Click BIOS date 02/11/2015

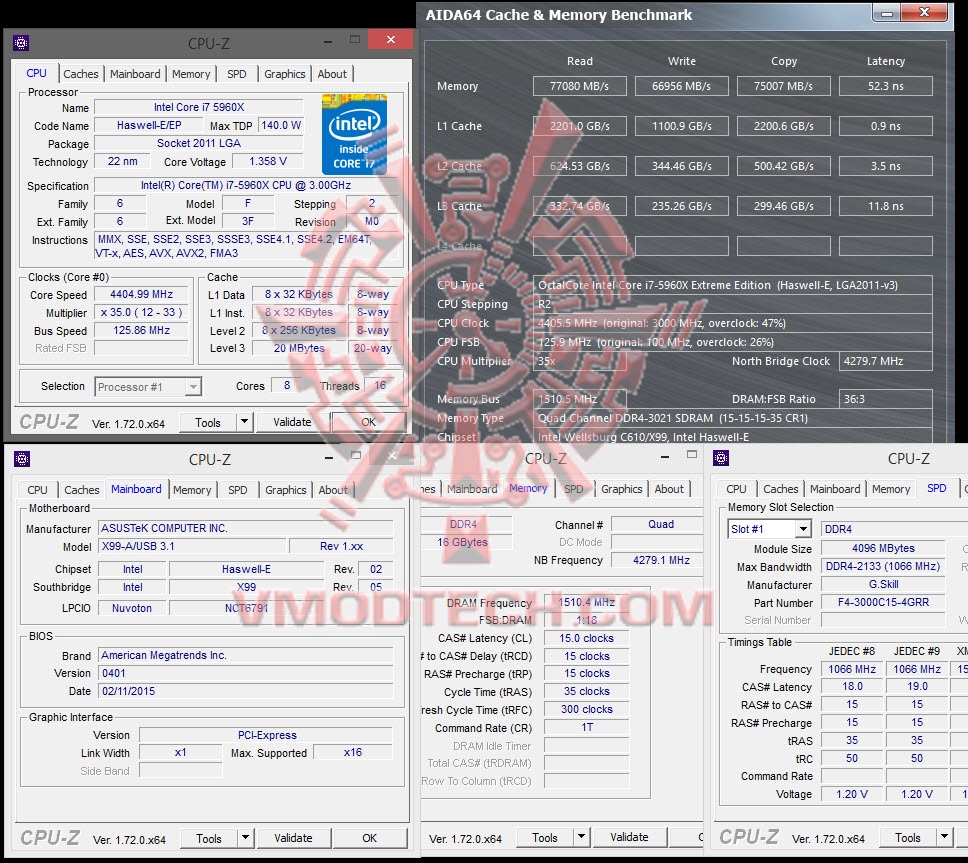[246, 691]
